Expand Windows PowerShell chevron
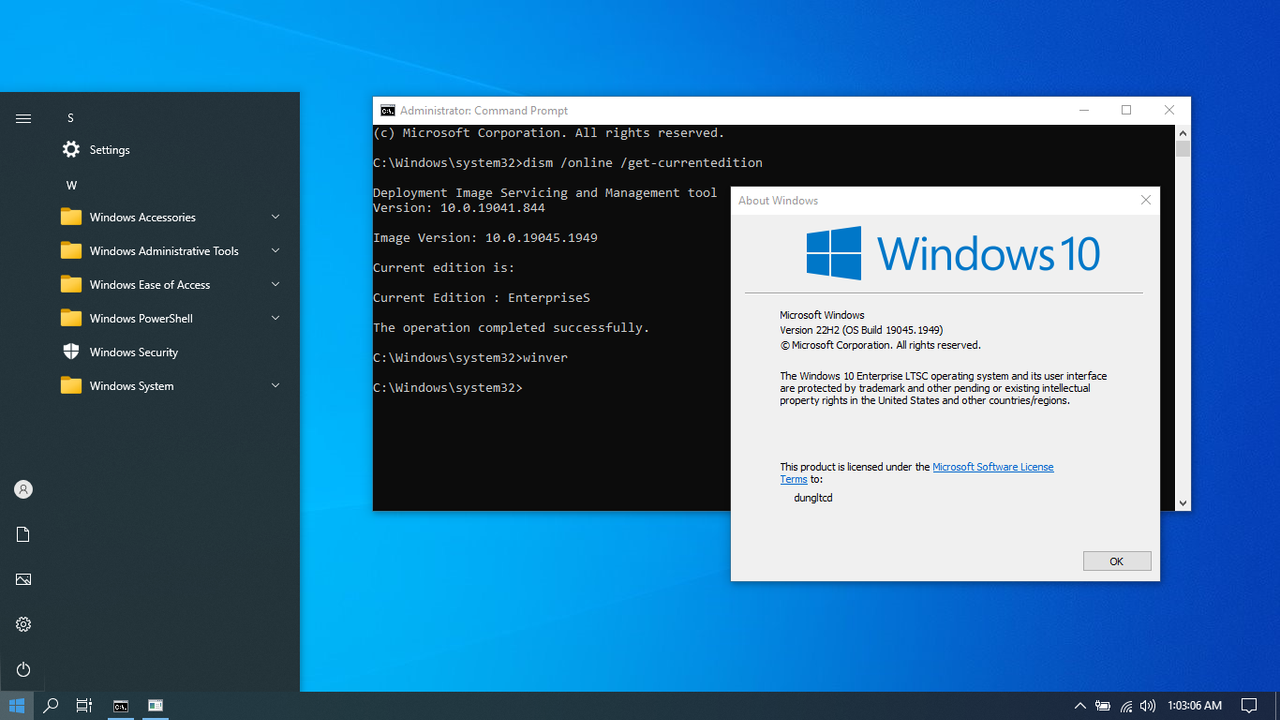 tap(275, 318)
